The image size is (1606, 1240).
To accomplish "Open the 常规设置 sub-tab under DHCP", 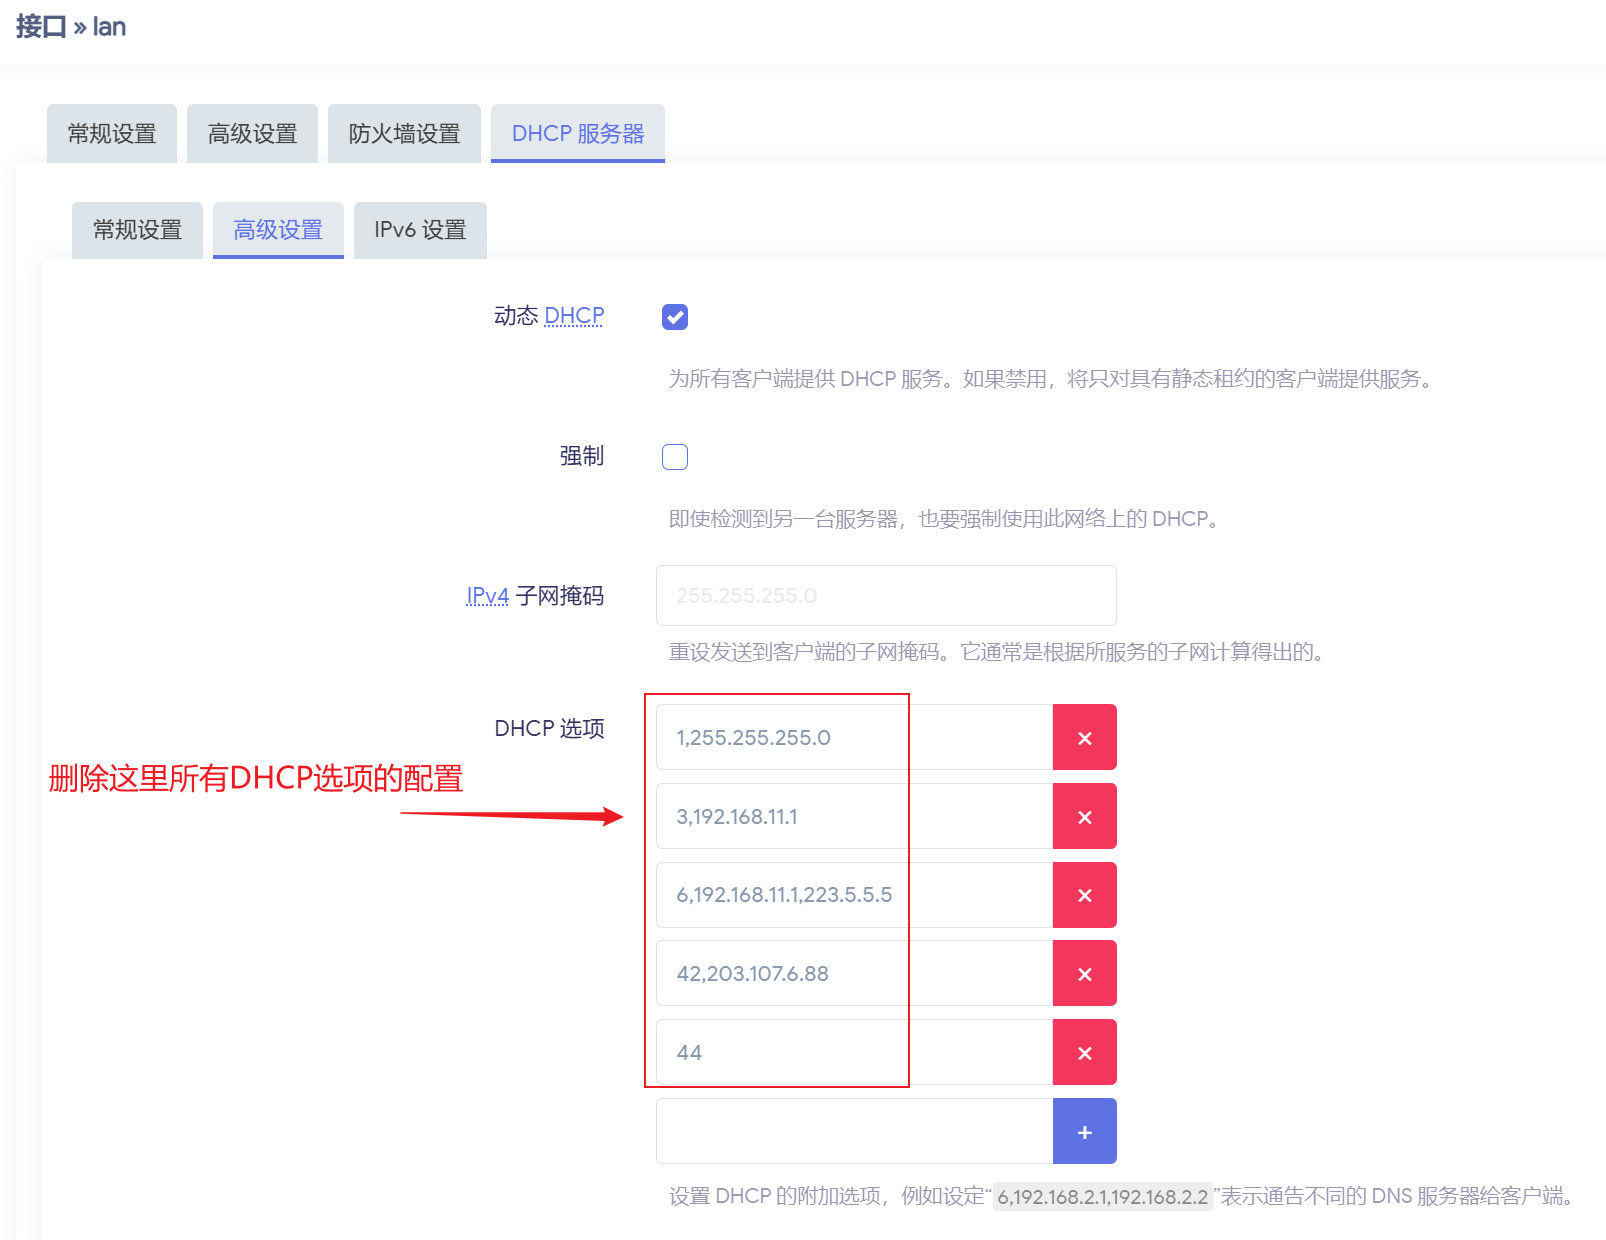I will [x=137, y=230].
